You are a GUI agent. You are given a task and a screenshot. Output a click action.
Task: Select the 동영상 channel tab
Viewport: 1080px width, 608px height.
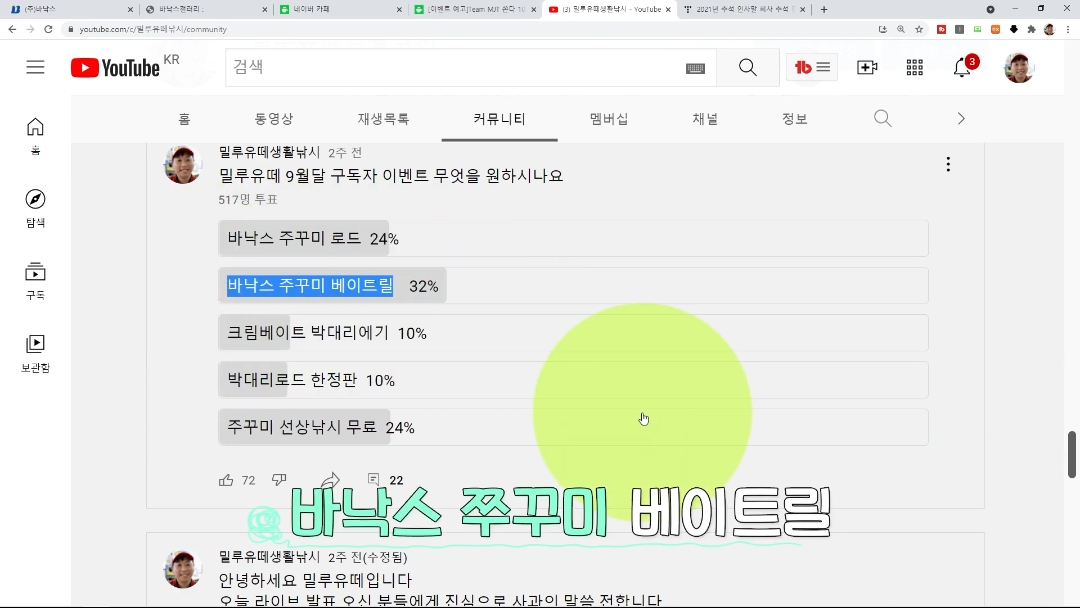pyautogui.click(x=273, y=118)
